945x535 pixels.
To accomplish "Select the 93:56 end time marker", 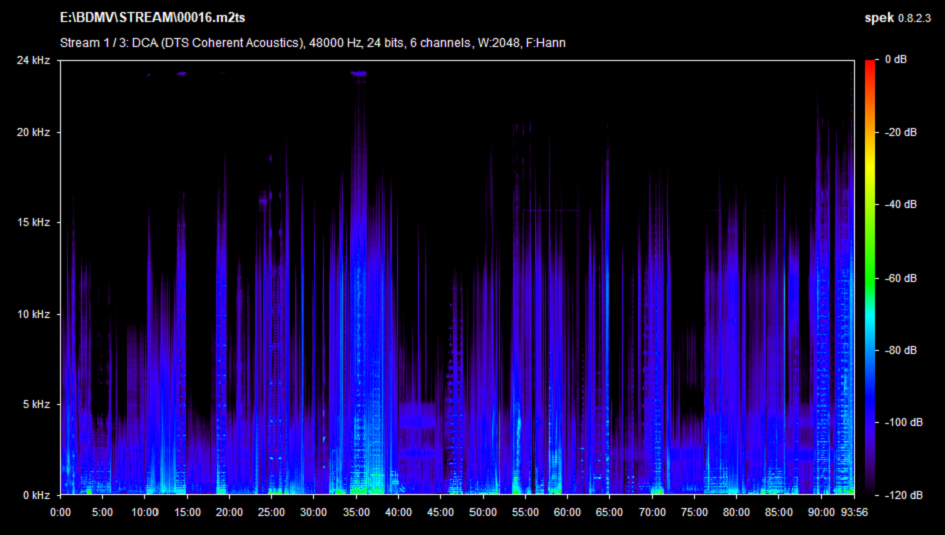I will [853, 512].
